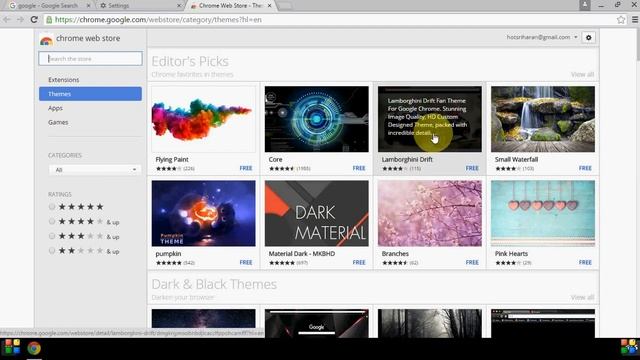
Task: Select the 5 stars rating filter
Action: 52,207
